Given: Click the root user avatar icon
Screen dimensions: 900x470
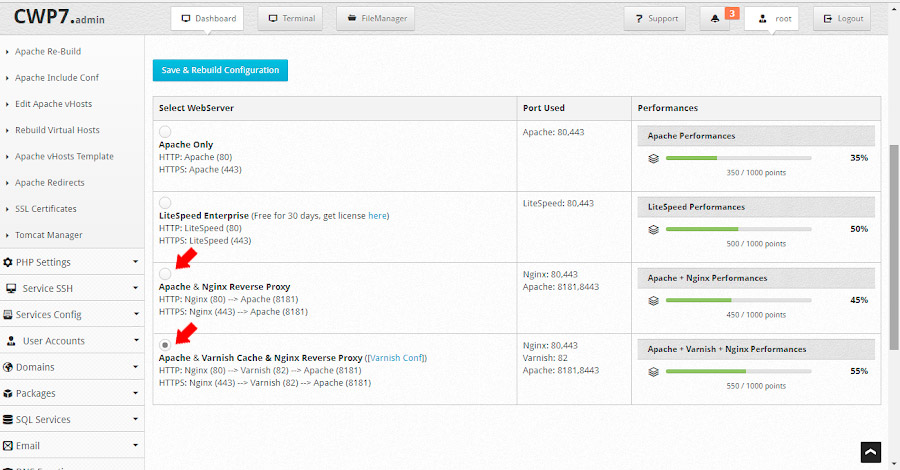Looking at the screenshot, I should [x=762, y=18].
